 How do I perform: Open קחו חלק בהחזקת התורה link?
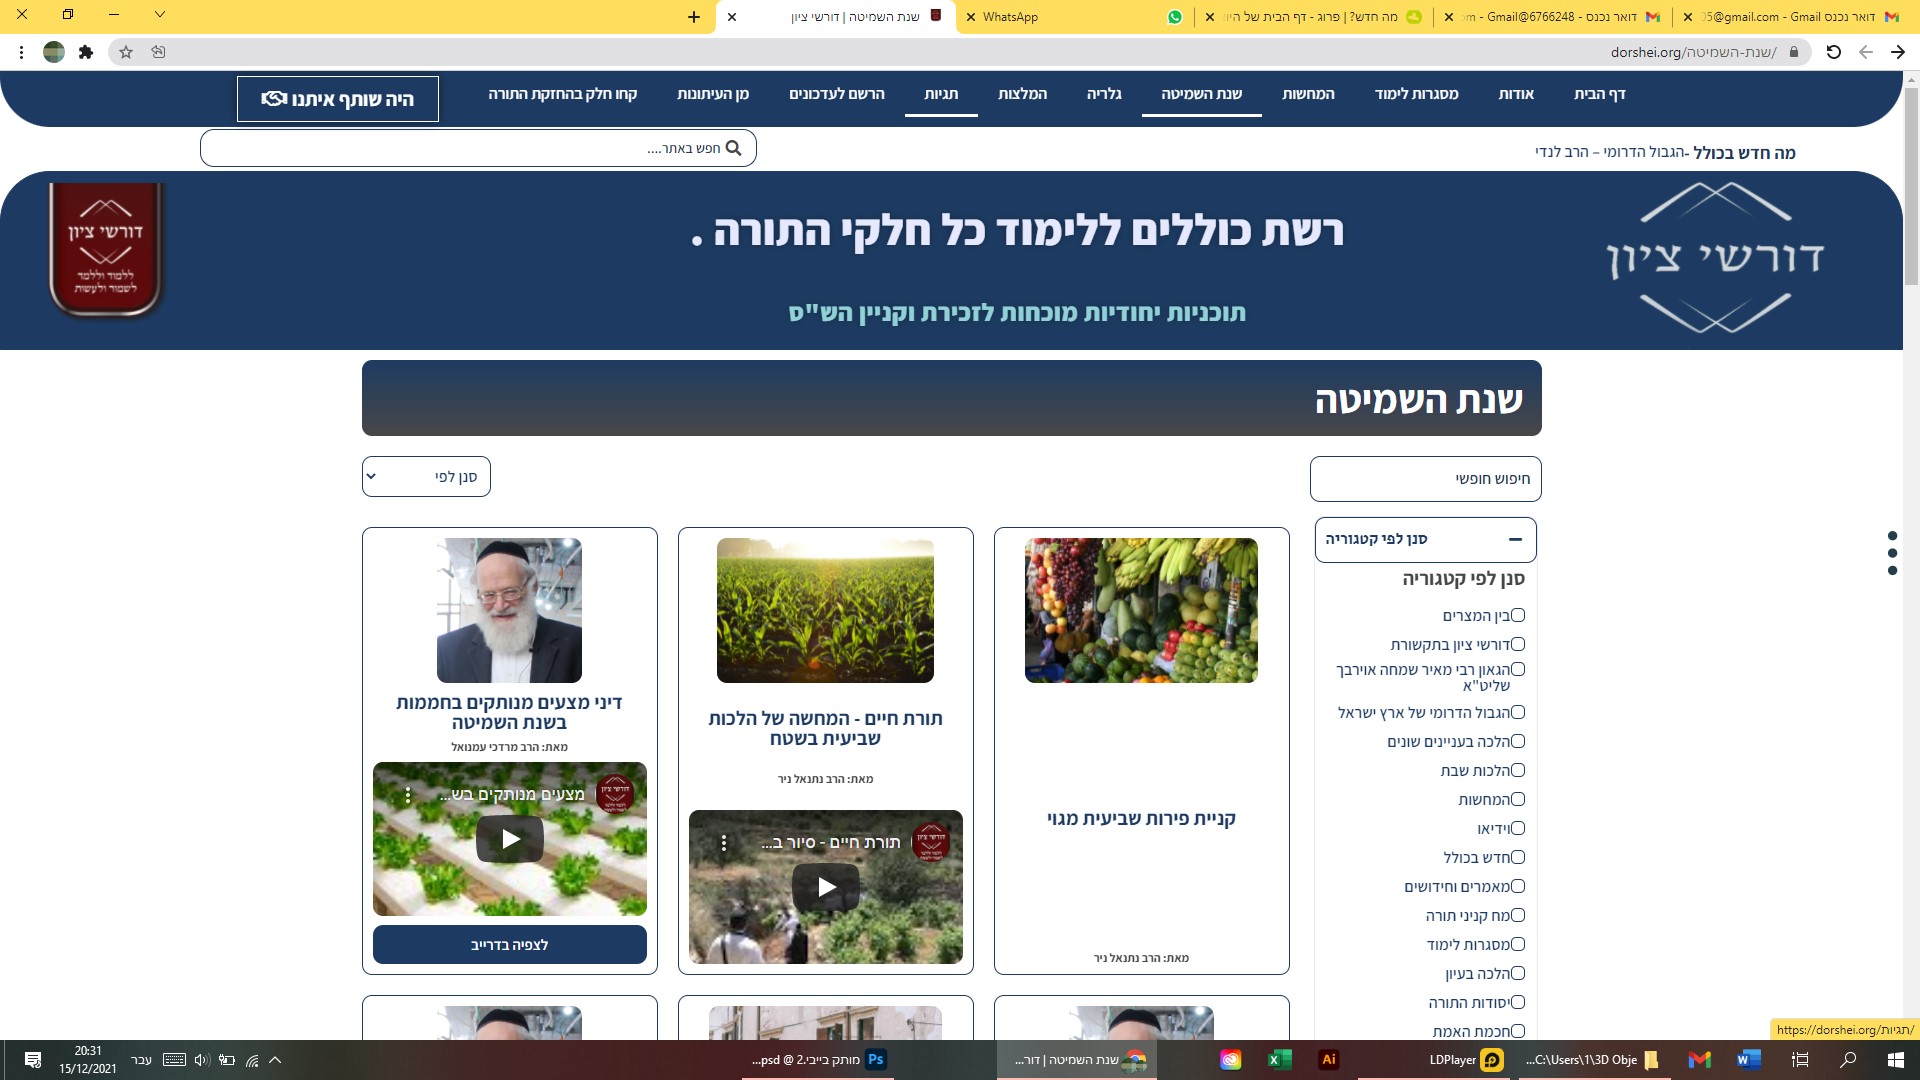[x=563, y=94]
